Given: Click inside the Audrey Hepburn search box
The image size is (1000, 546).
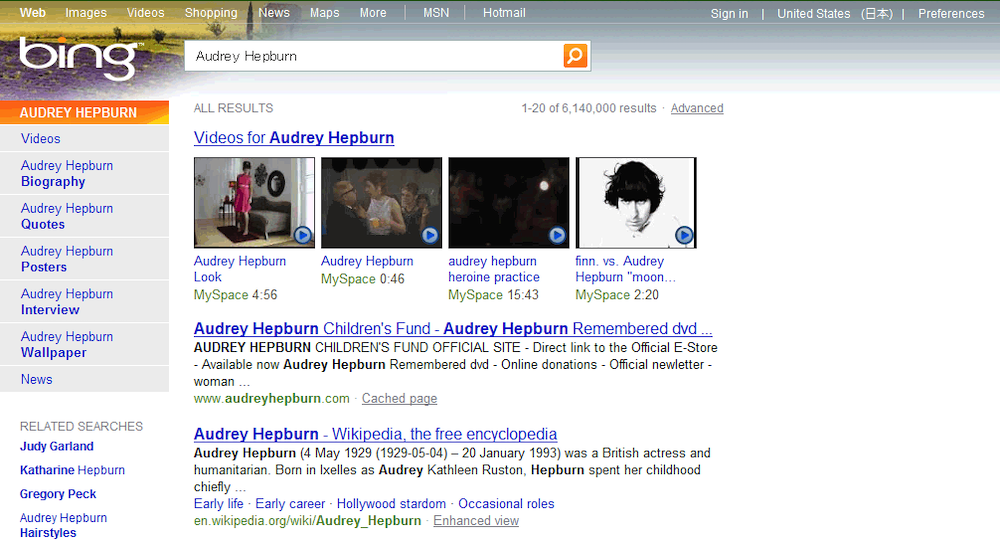Looking at the screenshot, I should pos(375,56).
